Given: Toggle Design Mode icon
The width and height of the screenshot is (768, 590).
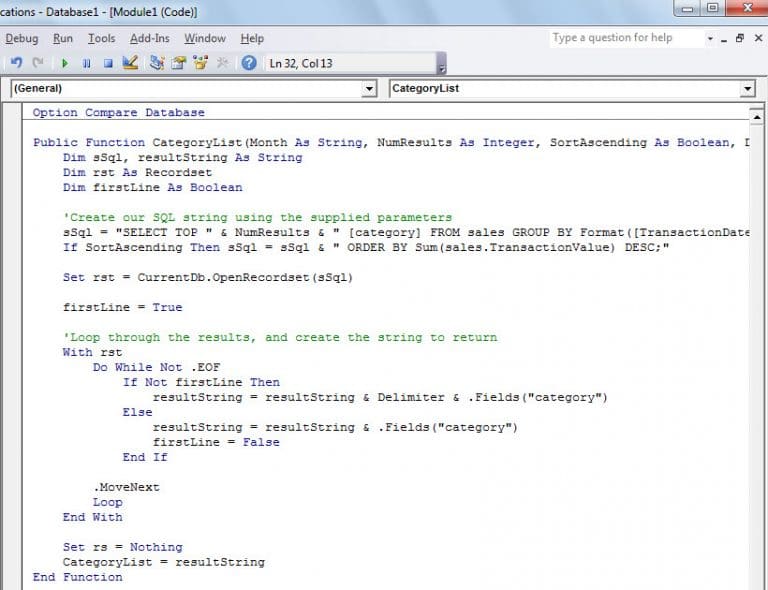Looking at the screenshot, I should click(130, 63).
